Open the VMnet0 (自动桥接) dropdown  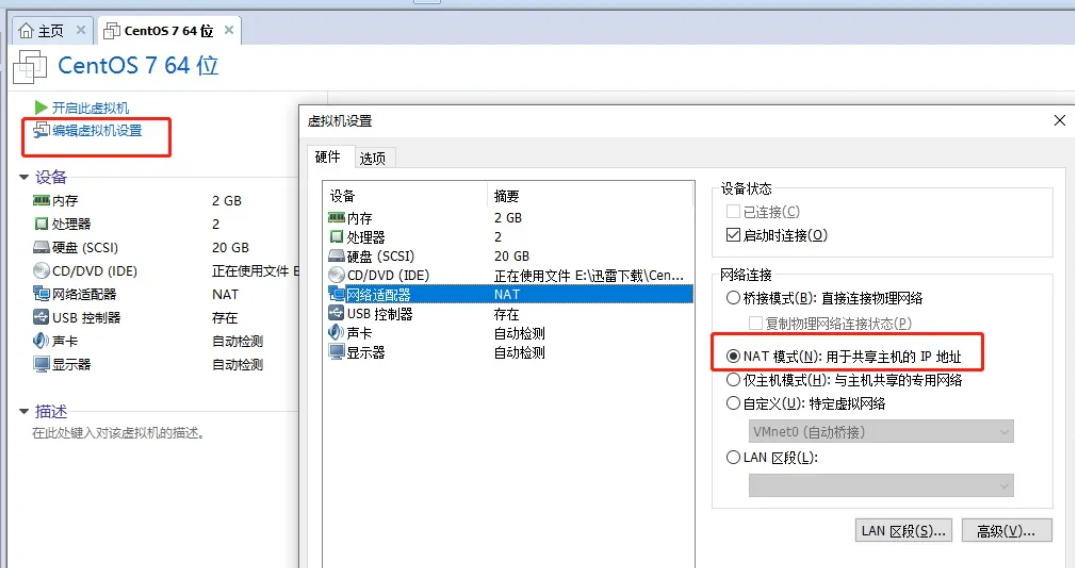881,431
